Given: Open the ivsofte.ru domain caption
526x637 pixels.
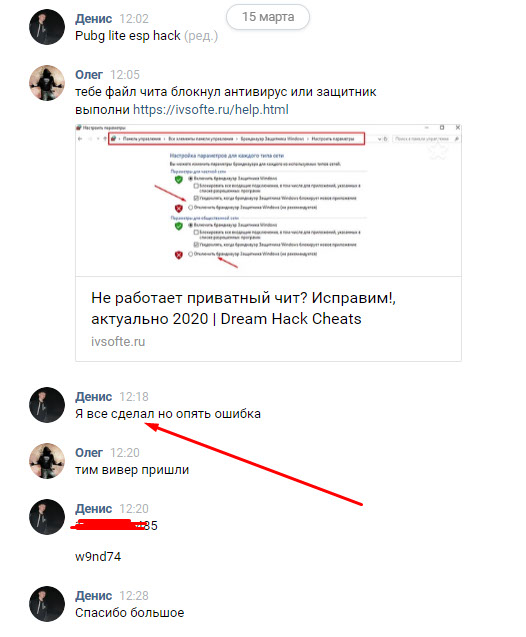Looking at the screenshot, I should (x=118, y=342).
